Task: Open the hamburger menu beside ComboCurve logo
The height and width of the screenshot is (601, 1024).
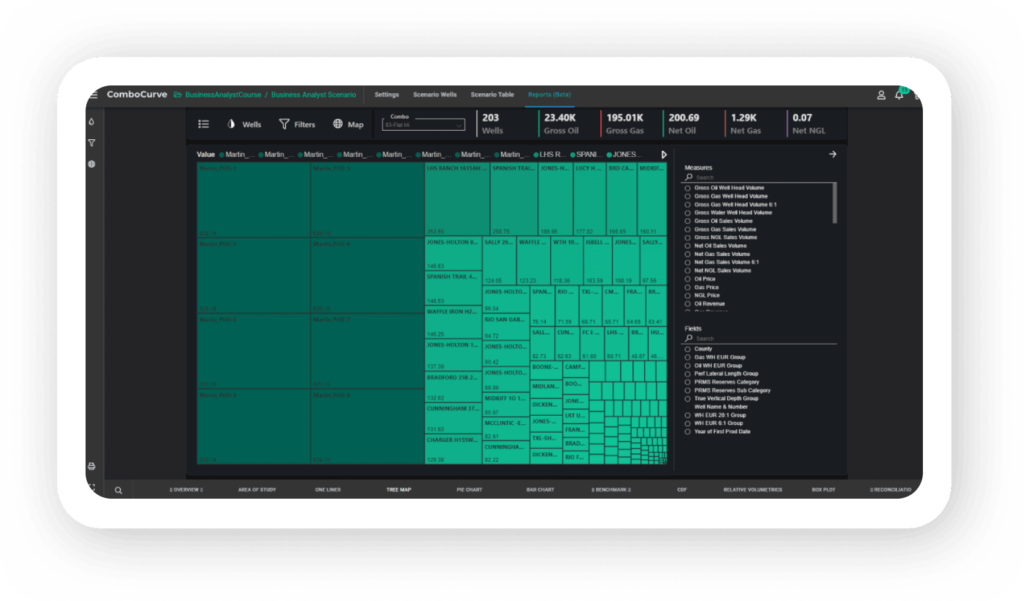Action: (x=94, y=95)
